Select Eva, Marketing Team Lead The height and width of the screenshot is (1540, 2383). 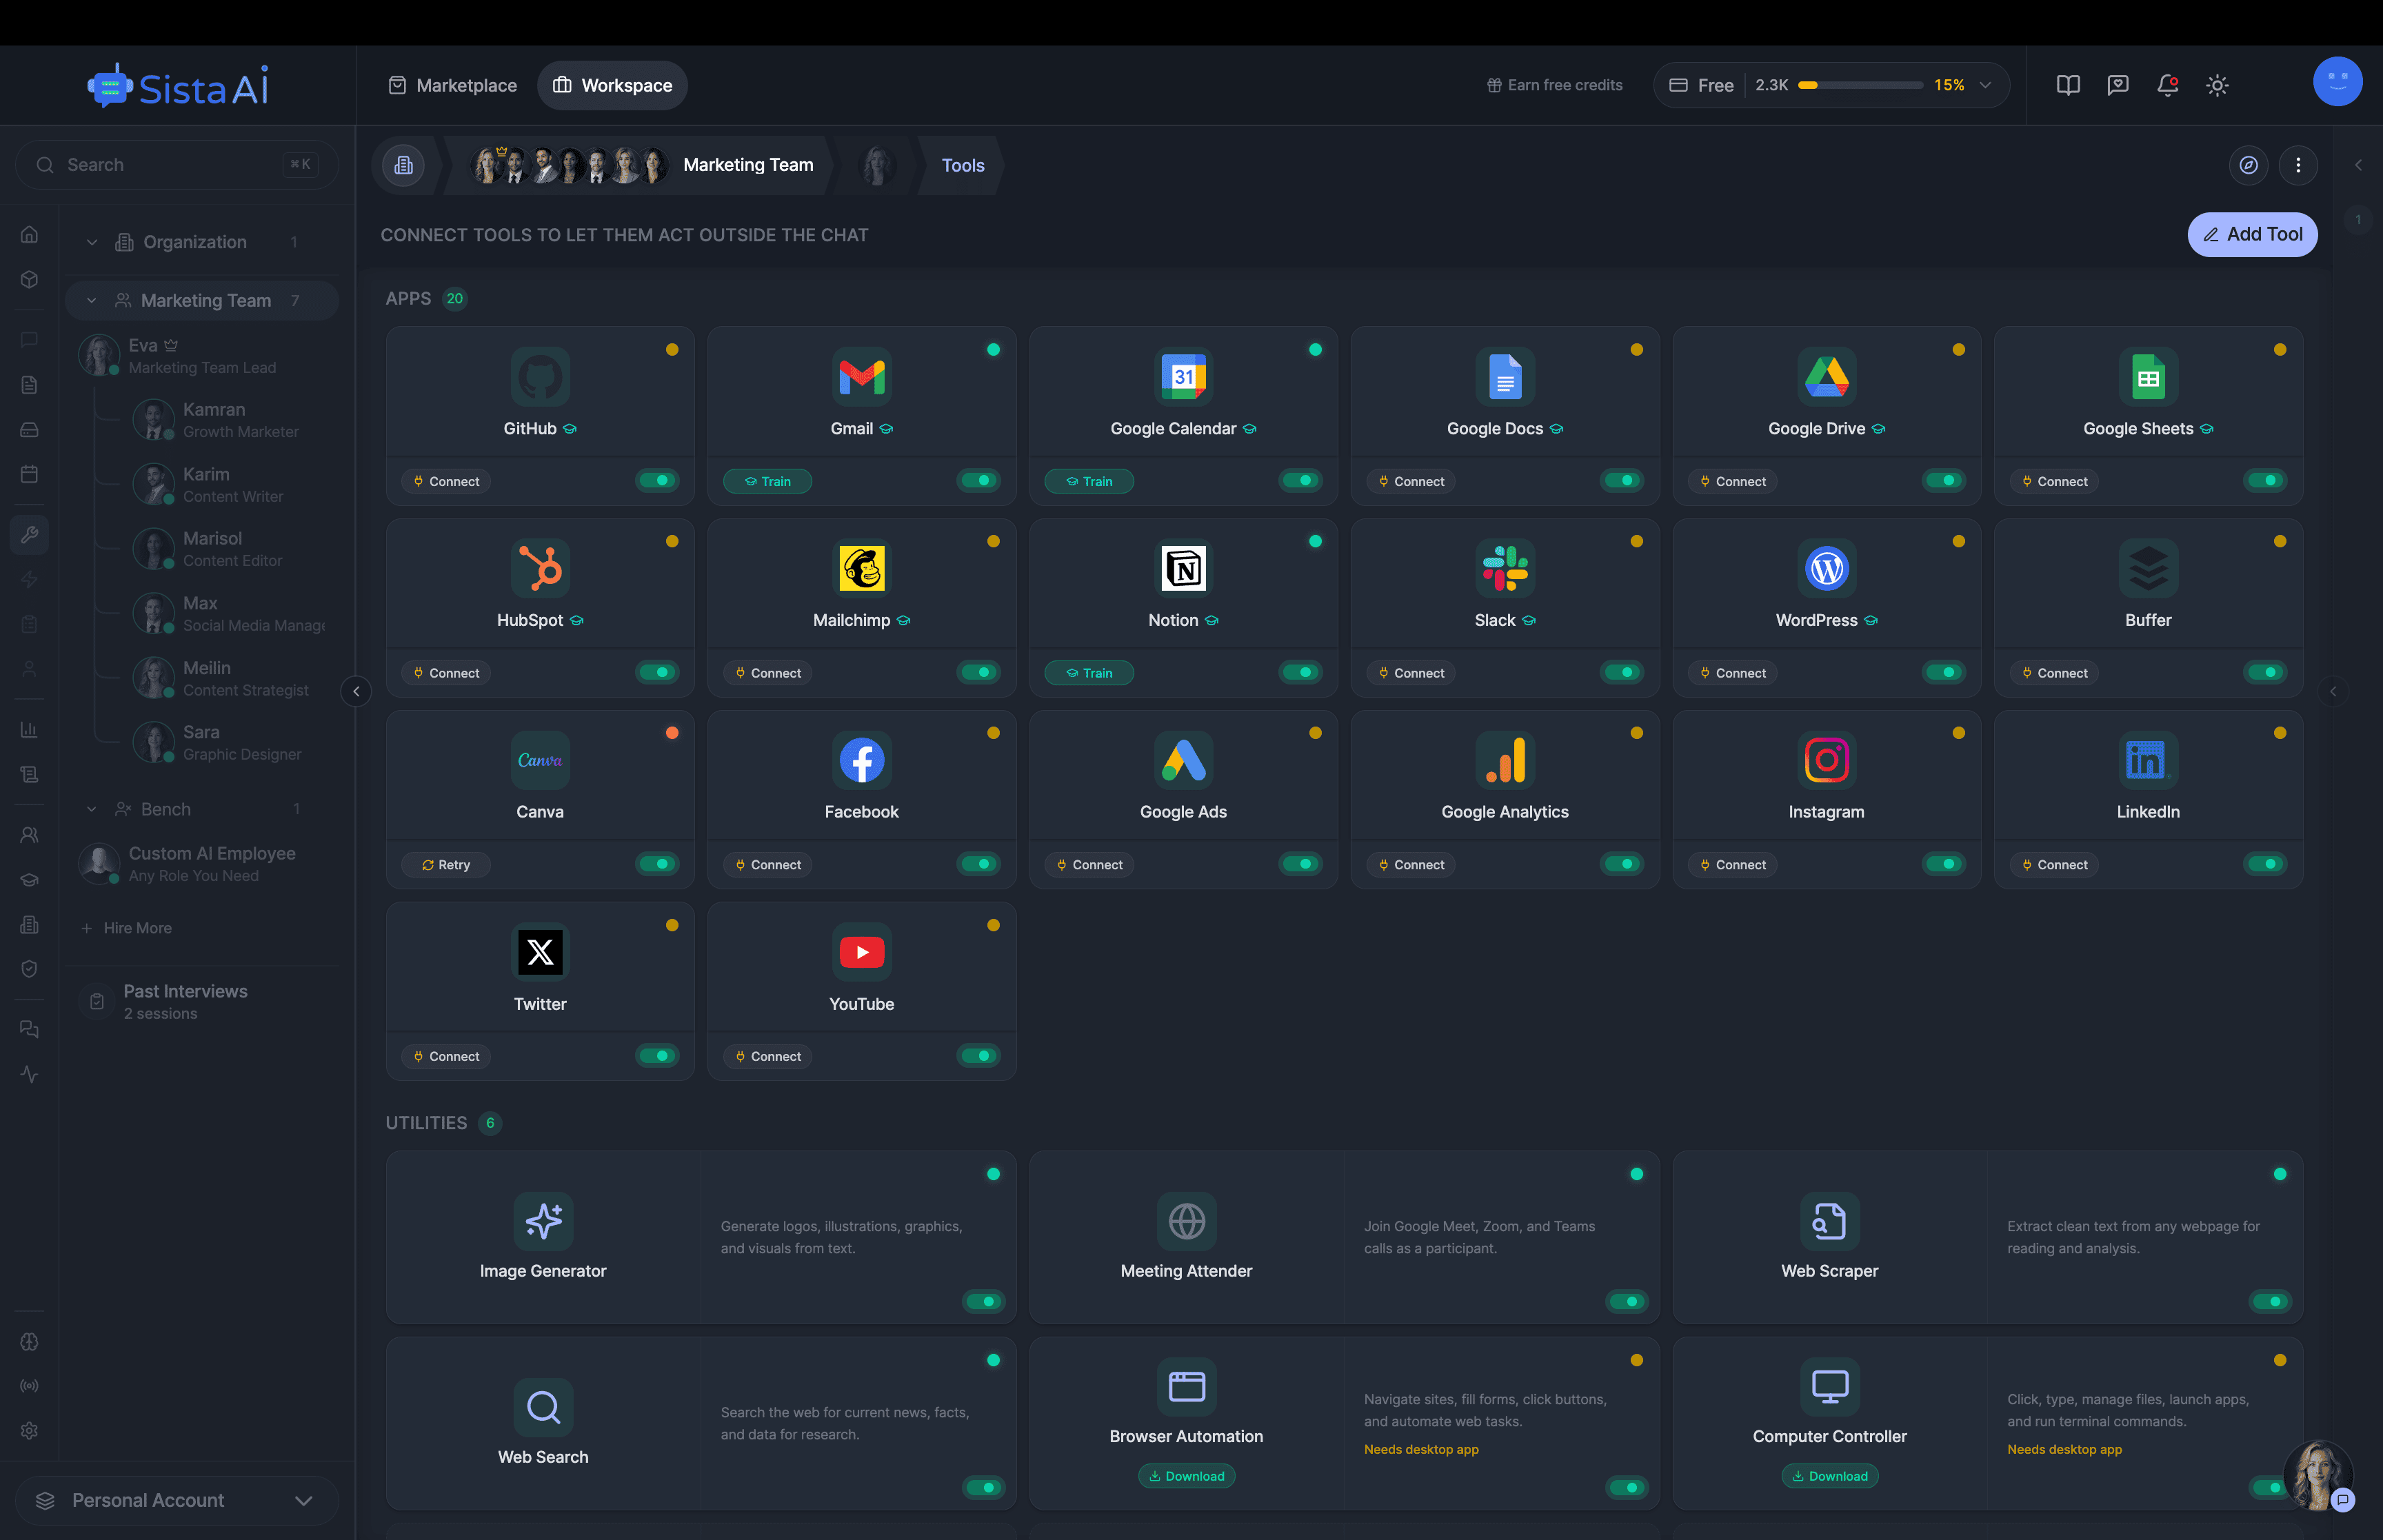pyautogui.click(x=202, y=356)
